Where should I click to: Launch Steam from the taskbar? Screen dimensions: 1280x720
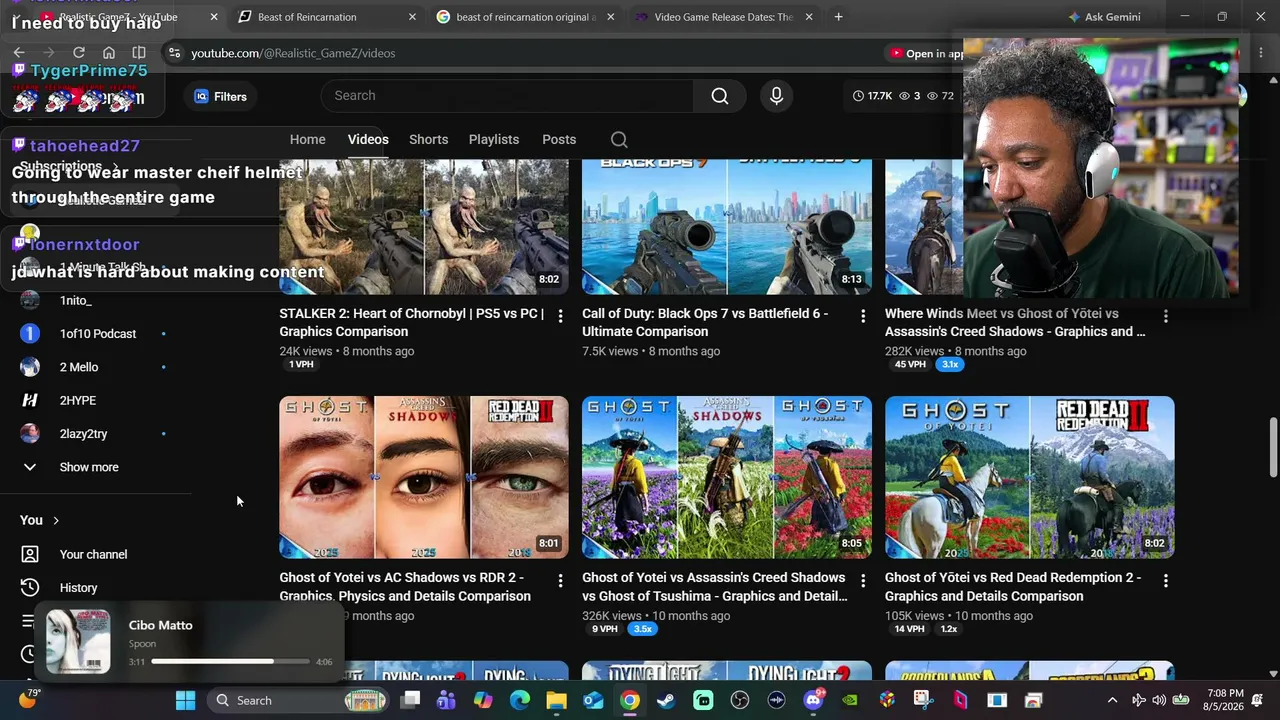[666, 700]
